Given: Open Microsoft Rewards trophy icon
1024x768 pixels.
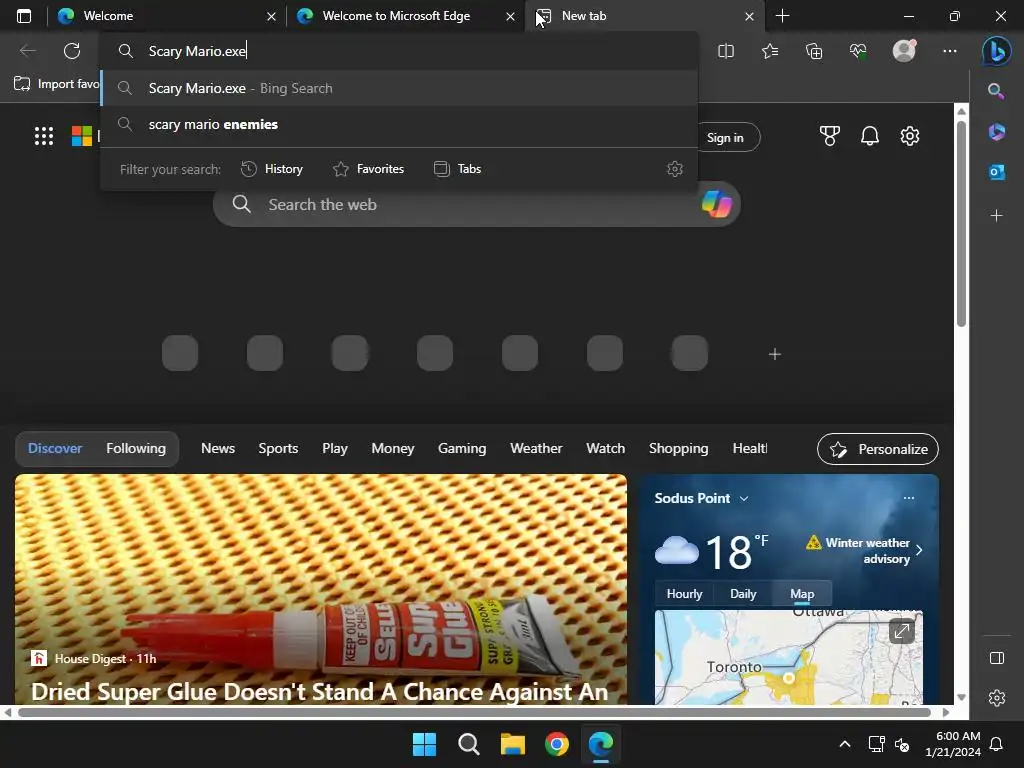Looking at the screenshot, I should [x=829, y=136].
